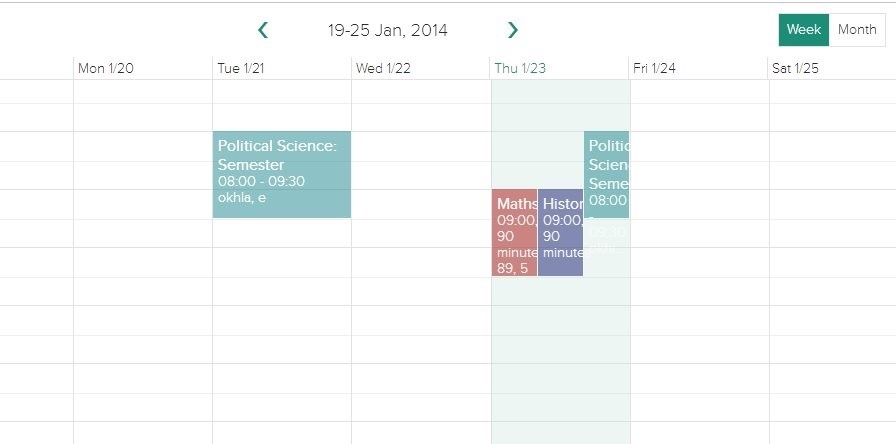
Task: Select the Mon 1/20 day header
Action: tap(106, 68)
